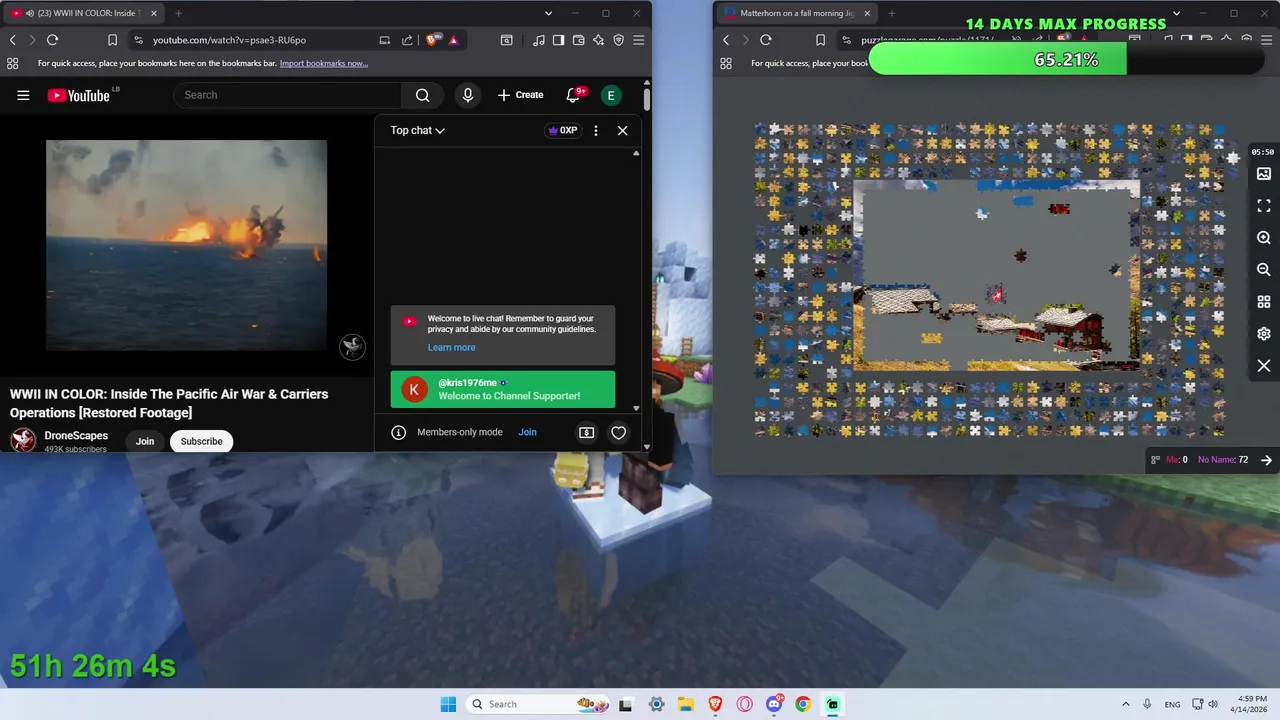Click the WWII video player
The image size is (1280, 720).
click(186, 245)
